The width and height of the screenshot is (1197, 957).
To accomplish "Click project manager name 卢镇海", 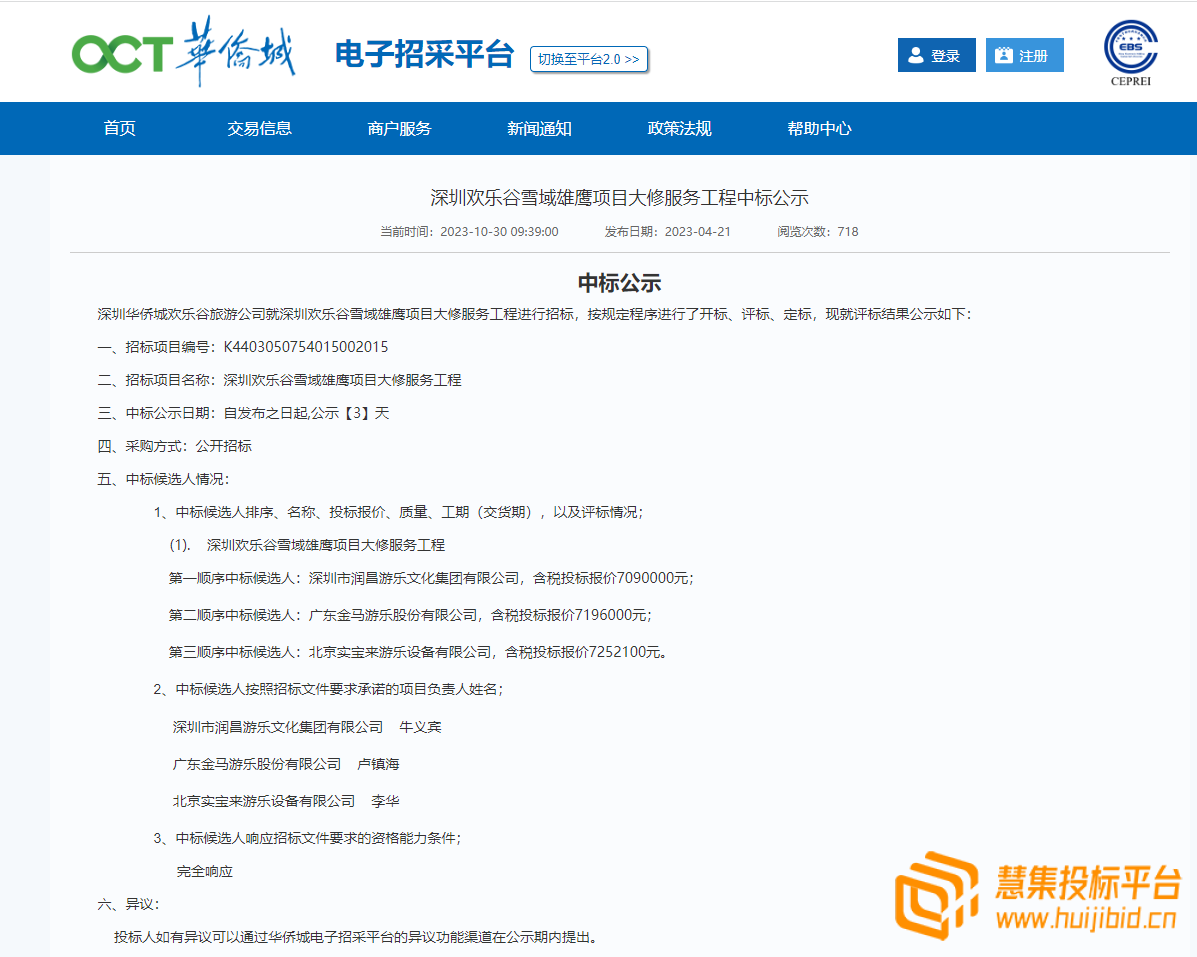I will [x=379, y=764].
